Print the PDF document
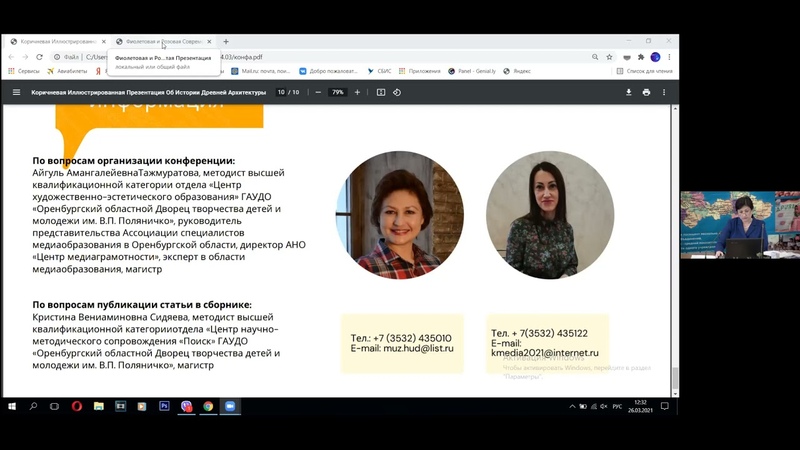The width and height of the screenshot is (800, 450). tap(646, 92)
